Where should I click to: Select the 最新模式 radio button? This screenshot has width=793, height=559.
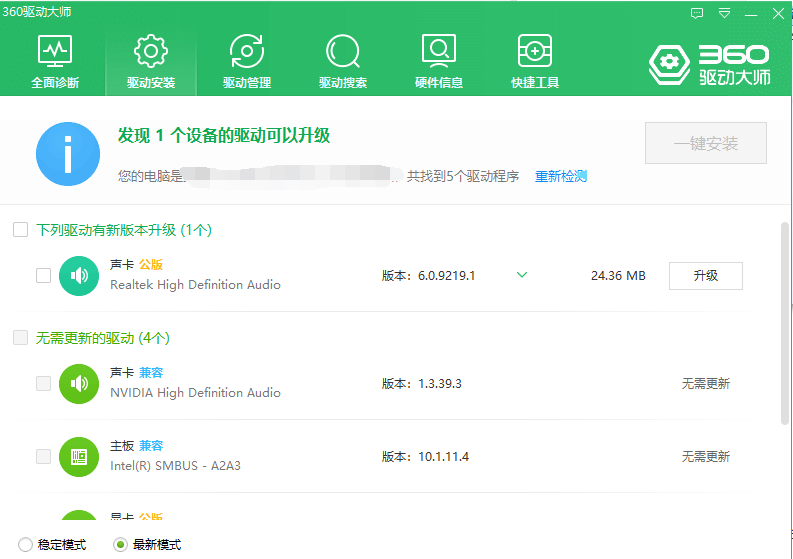[120, 545]
